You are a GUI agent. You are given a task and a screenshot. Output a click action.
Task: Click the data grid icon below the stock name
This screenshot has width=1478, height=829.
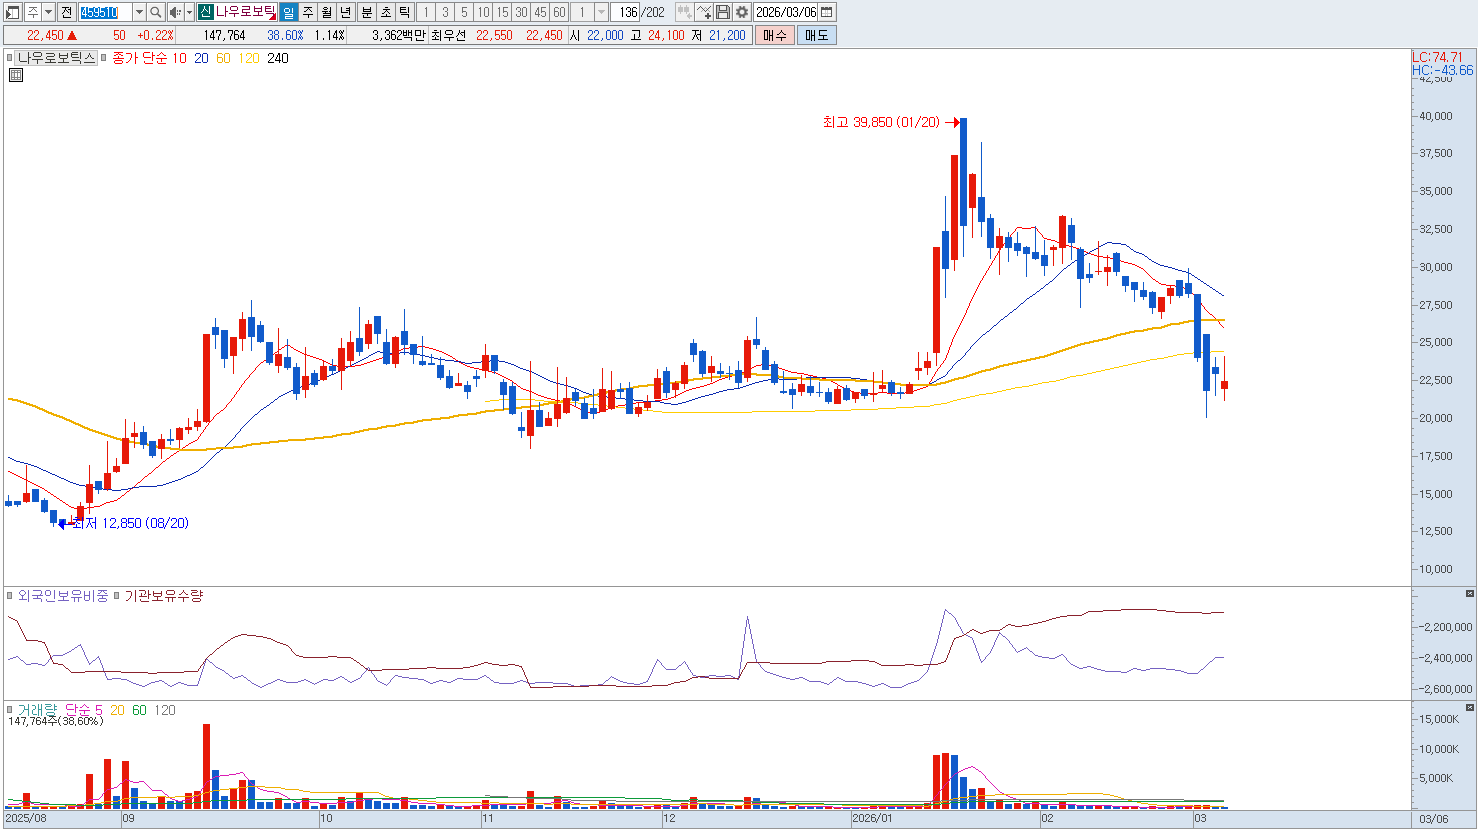[16, 74]
